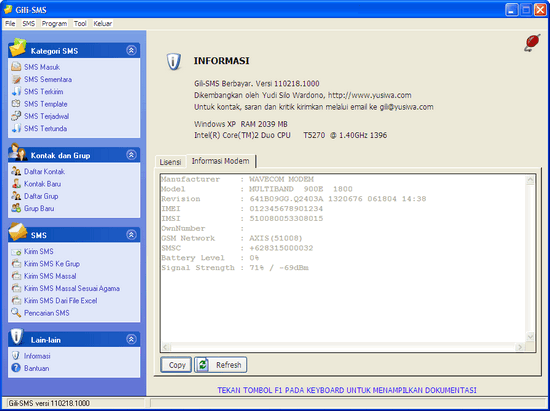Click the modem info scroll down arrow
The image size is (550, 411).
pyautogui.click(x=530, y=337)
